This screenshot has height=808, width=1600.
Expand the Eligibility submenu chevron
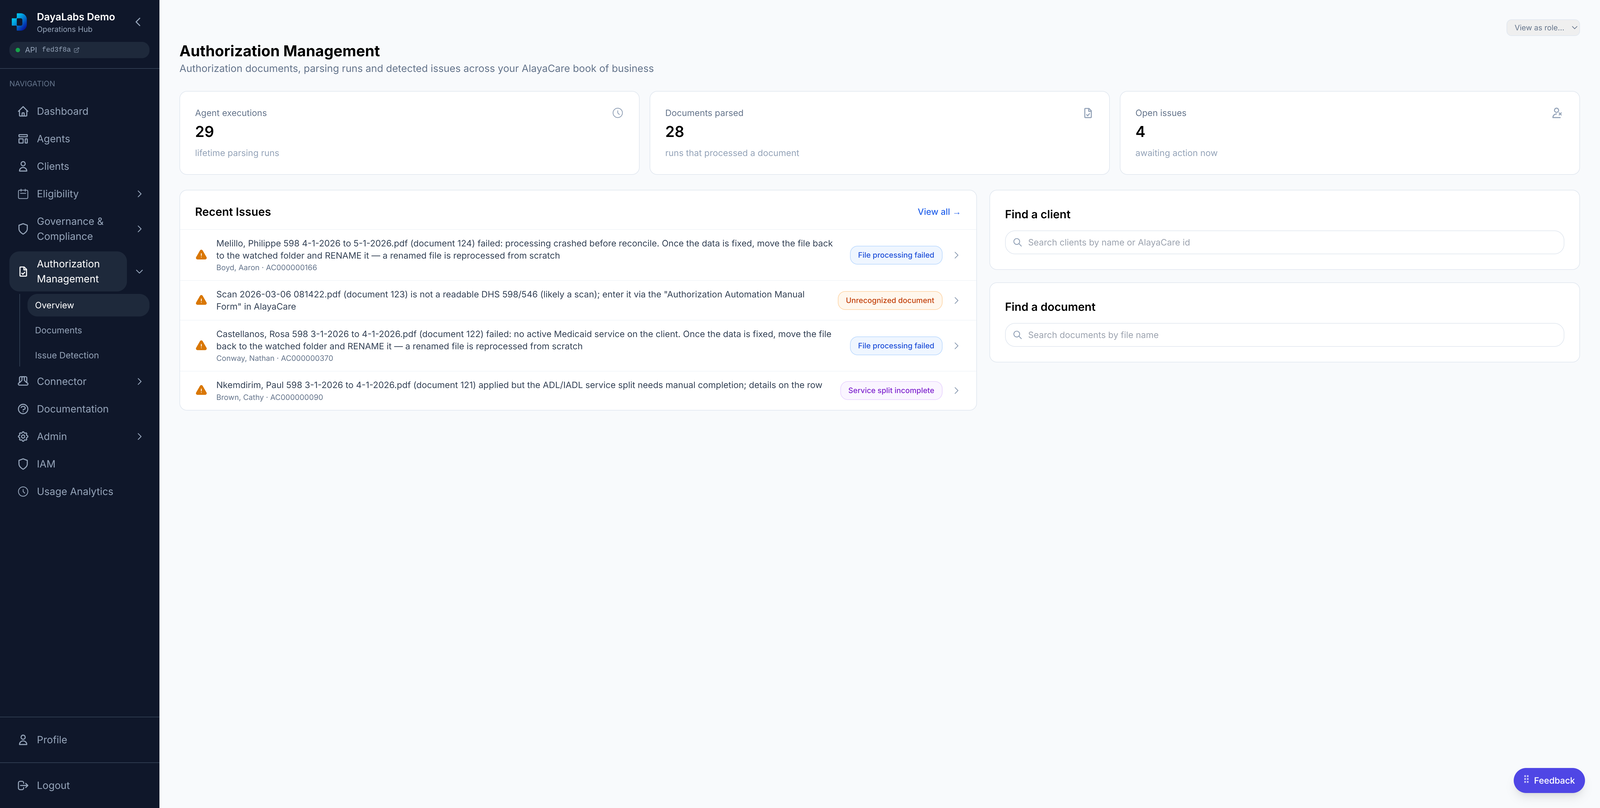tap(139, 194)
